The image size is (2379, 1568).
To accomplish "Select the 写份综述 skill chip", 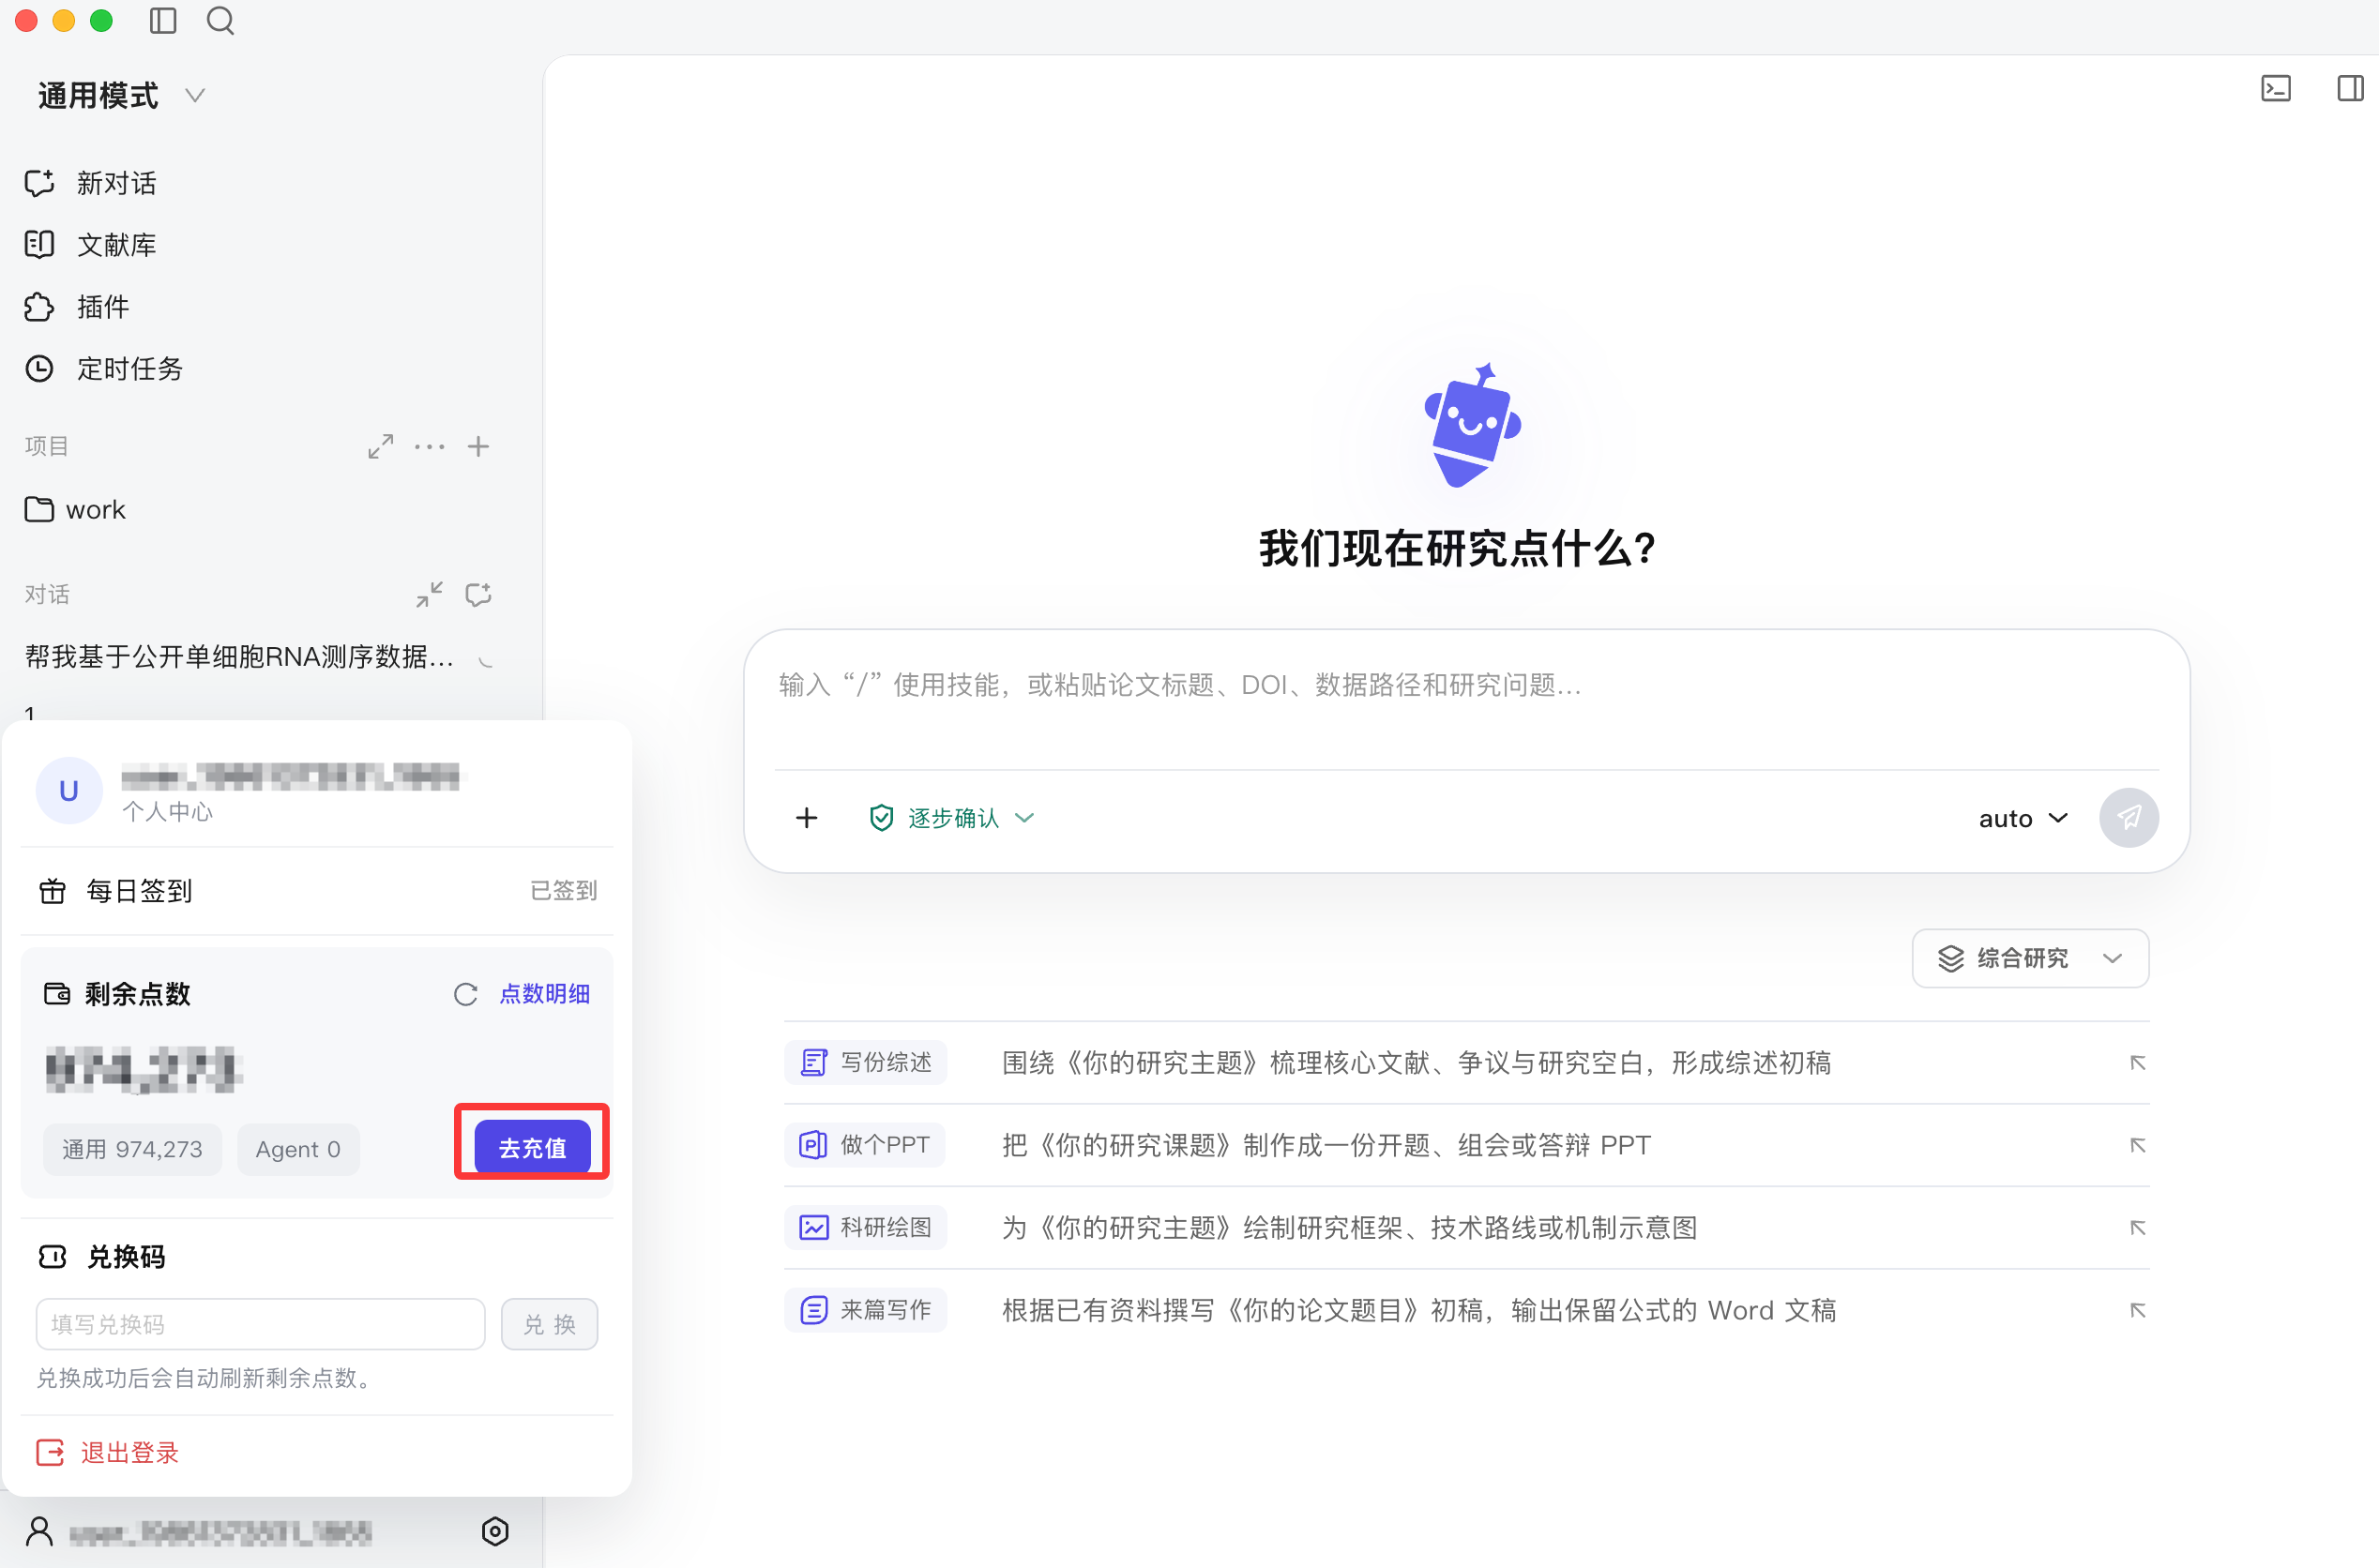I will point(866,1062).
